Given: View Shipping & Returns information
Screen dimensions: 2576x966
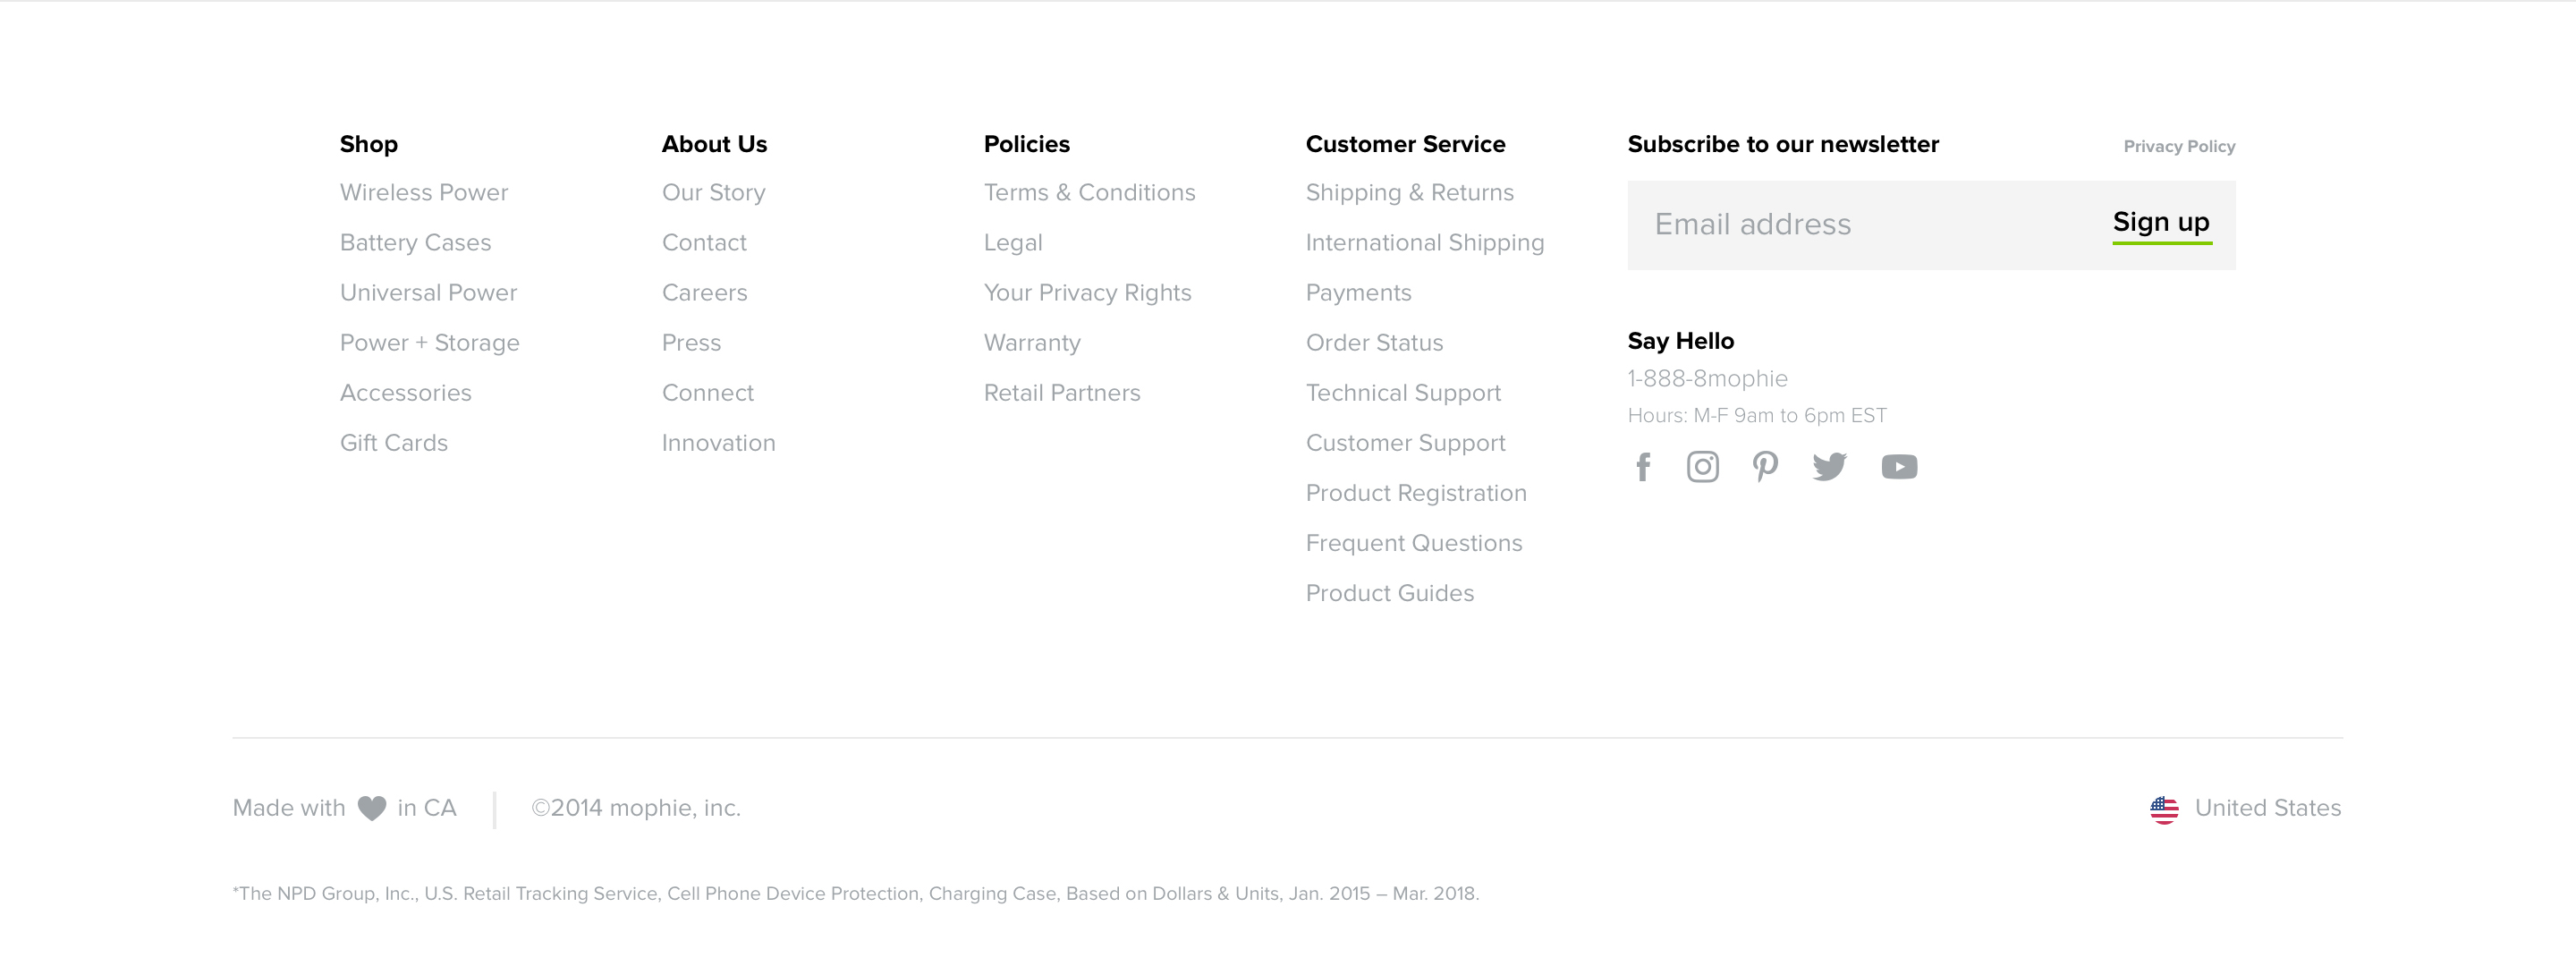Looking at the screenshot, I should 1409,192.
